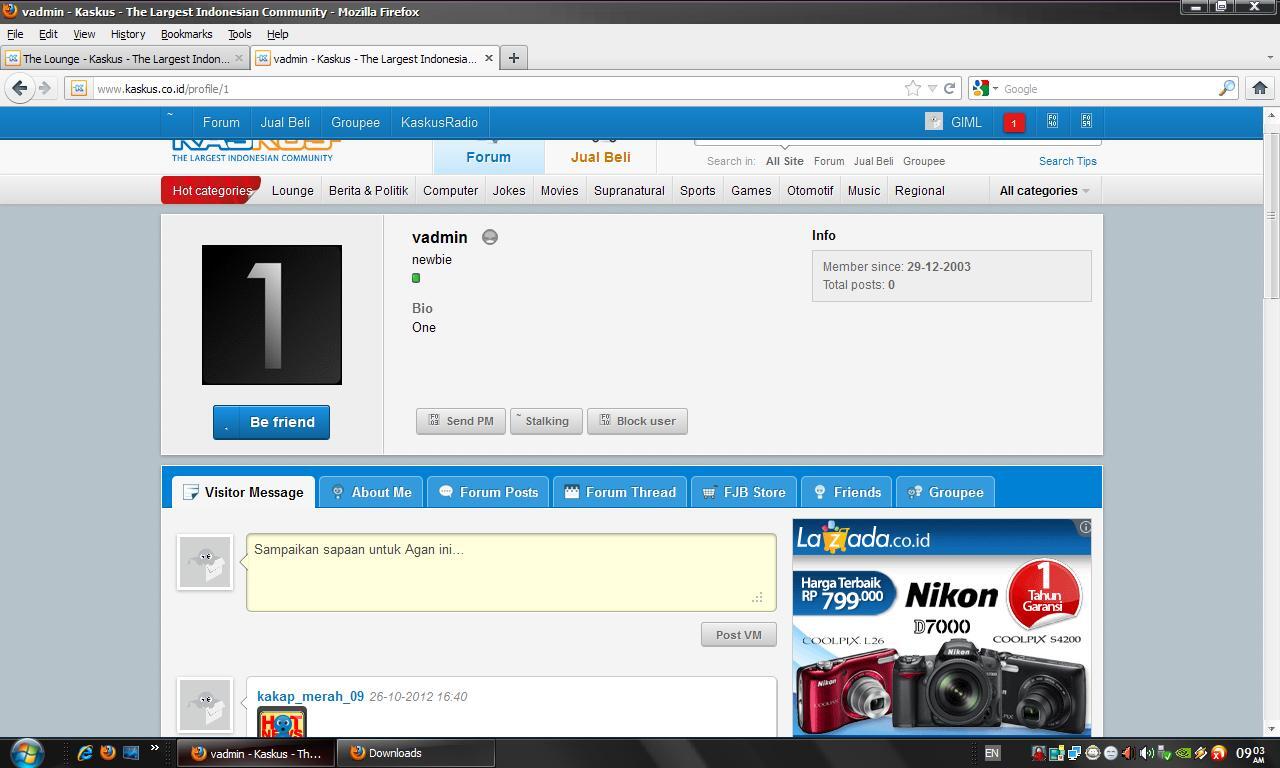This screenshot has height=768, width=1280.
Task: Open the Firefox home page icon
Action: click(1260, 88)
